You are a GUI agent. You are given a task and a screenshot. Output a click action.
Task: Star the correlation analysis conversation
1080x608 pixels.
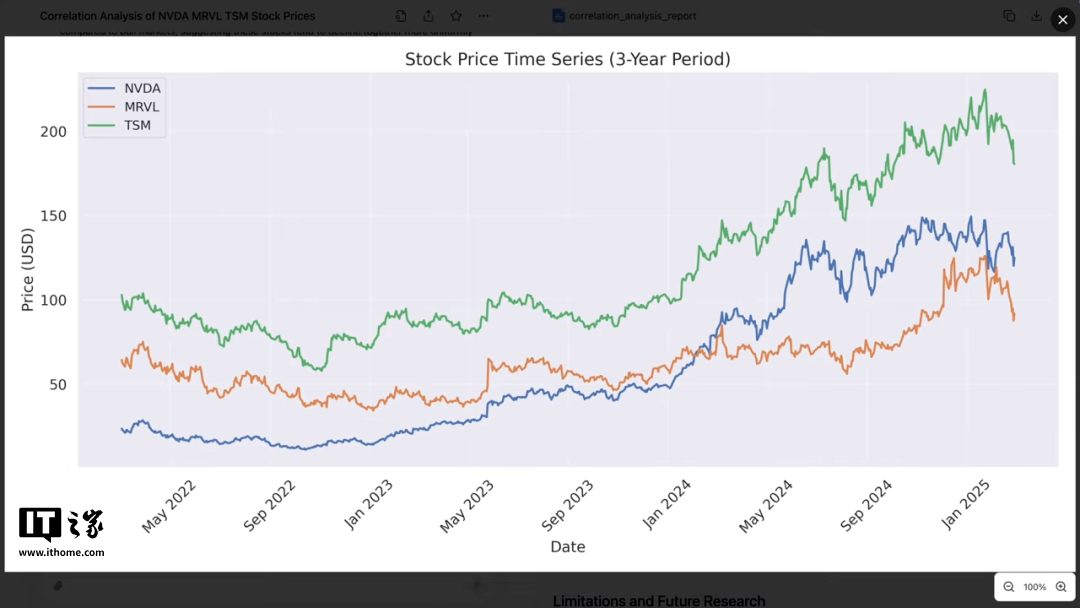[456, 16]
